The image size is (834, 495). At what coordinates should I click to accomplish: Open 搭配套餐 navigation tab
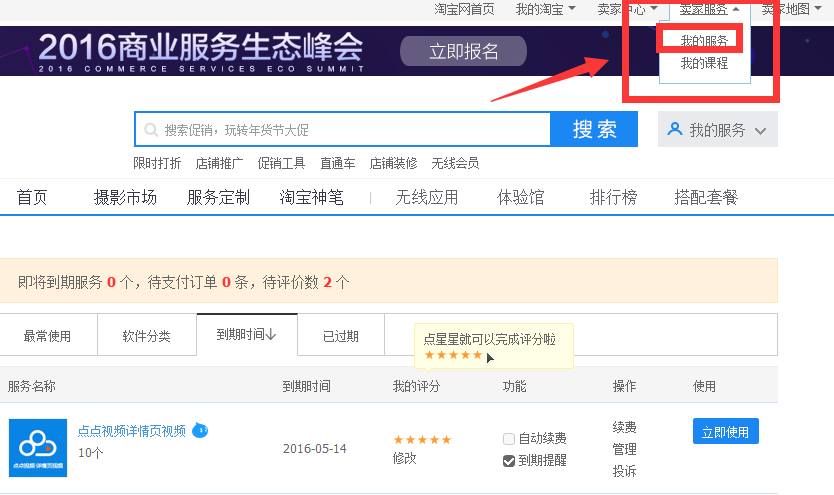tap(706, 197)
